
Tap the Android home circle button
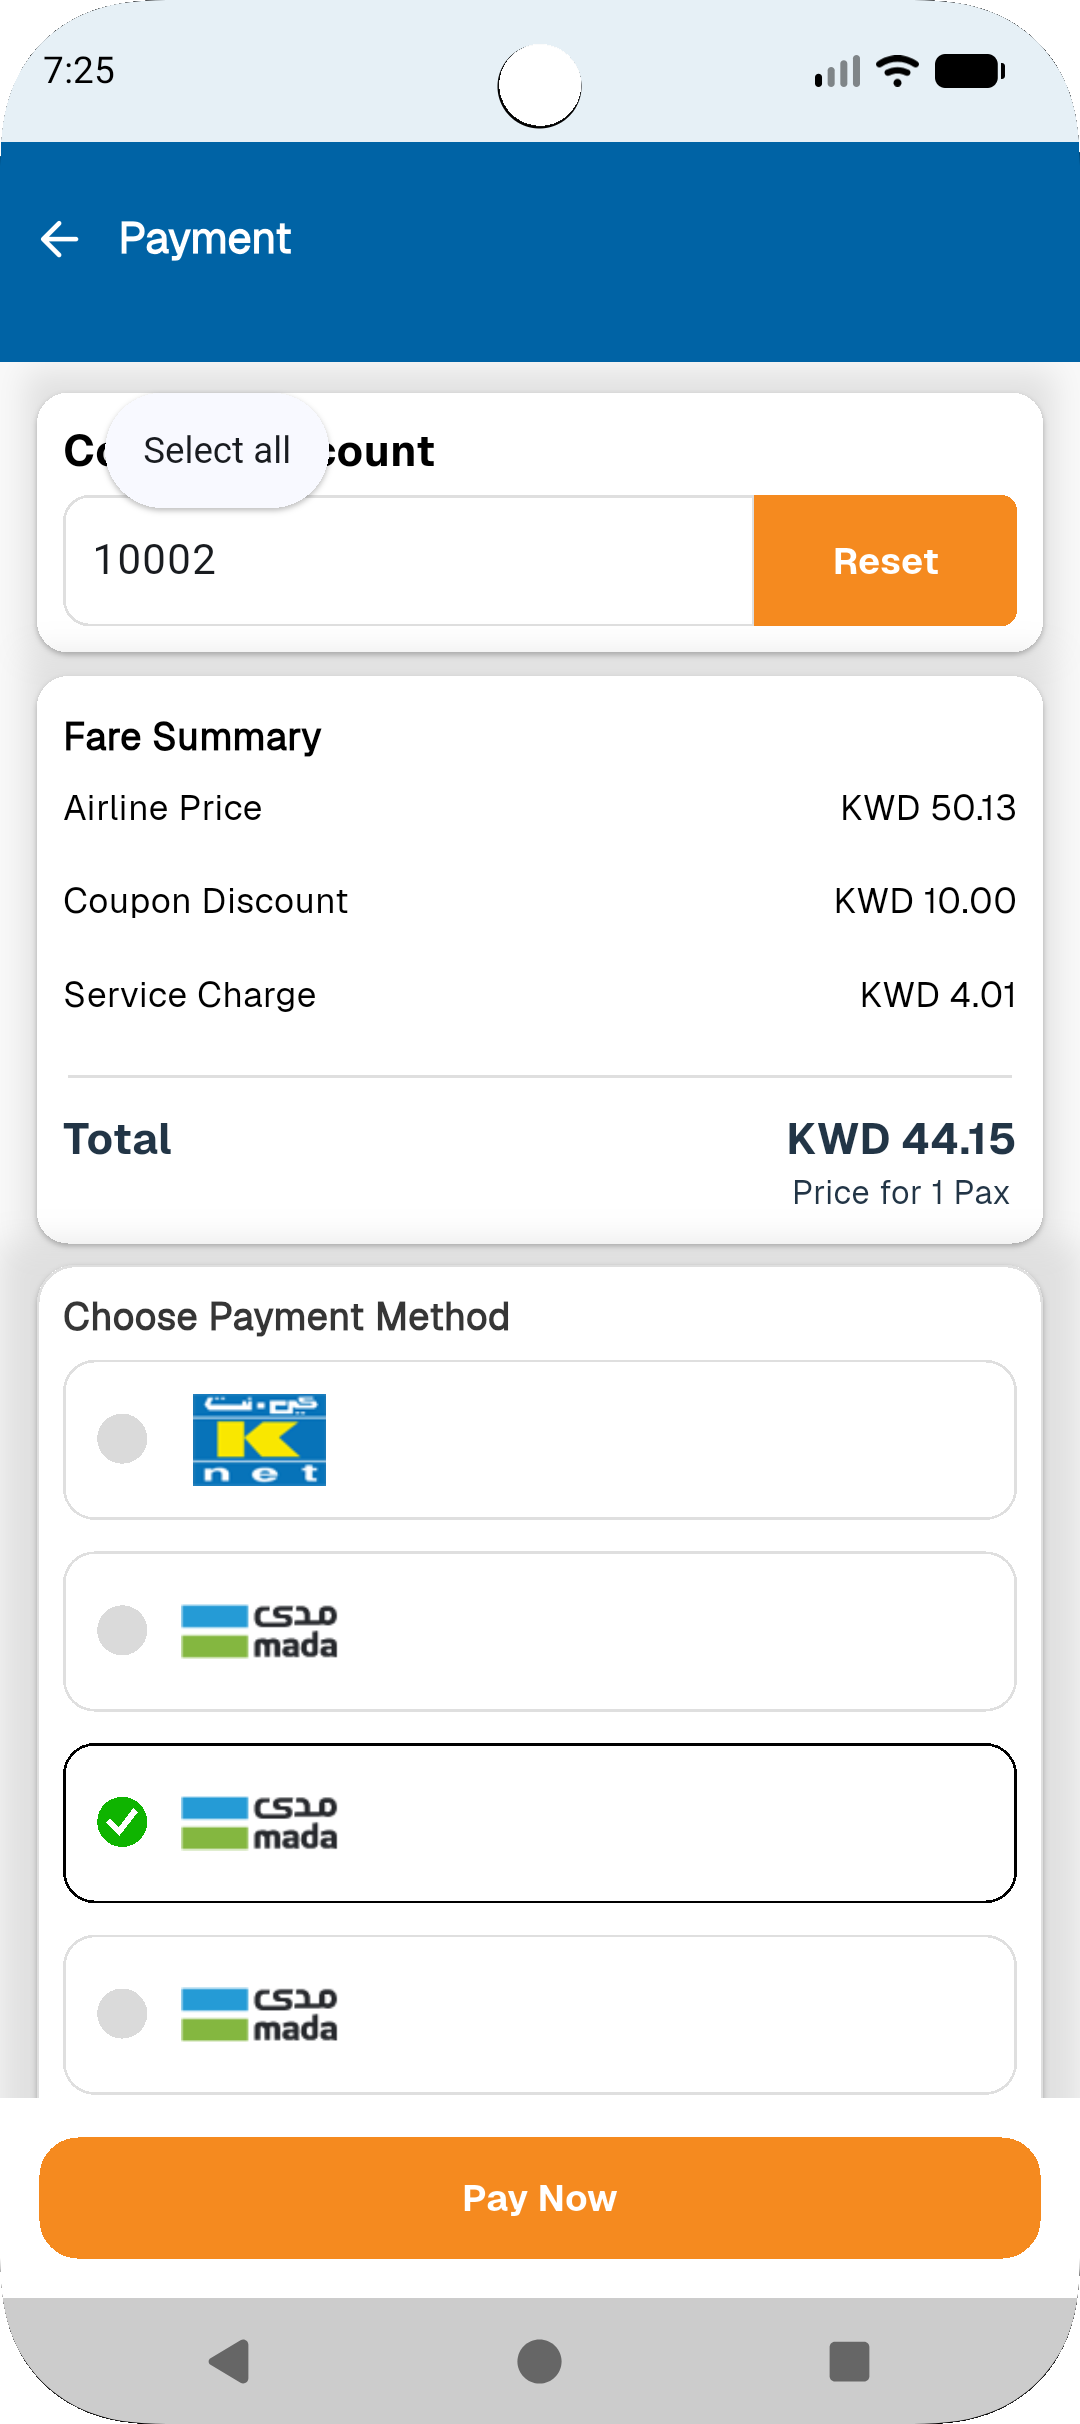coord(539,2361)
